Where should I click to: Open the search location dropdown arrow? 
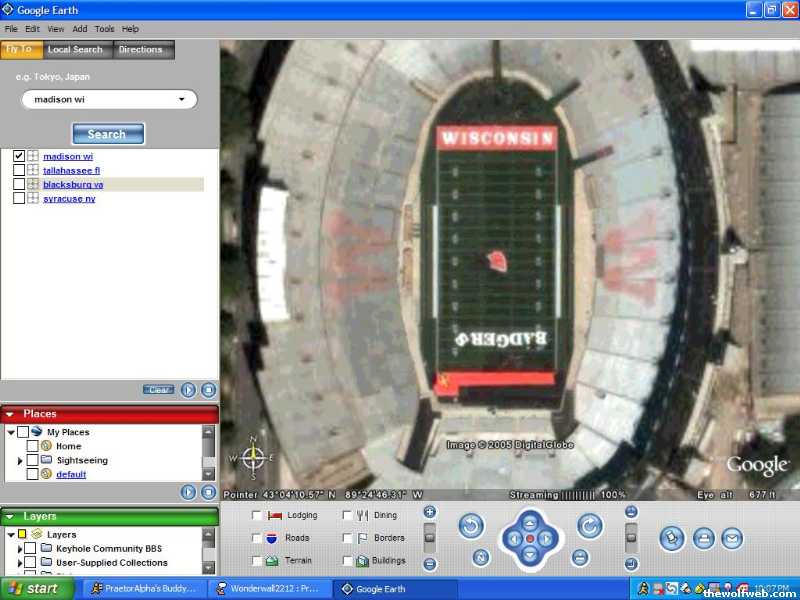[182, 99]
